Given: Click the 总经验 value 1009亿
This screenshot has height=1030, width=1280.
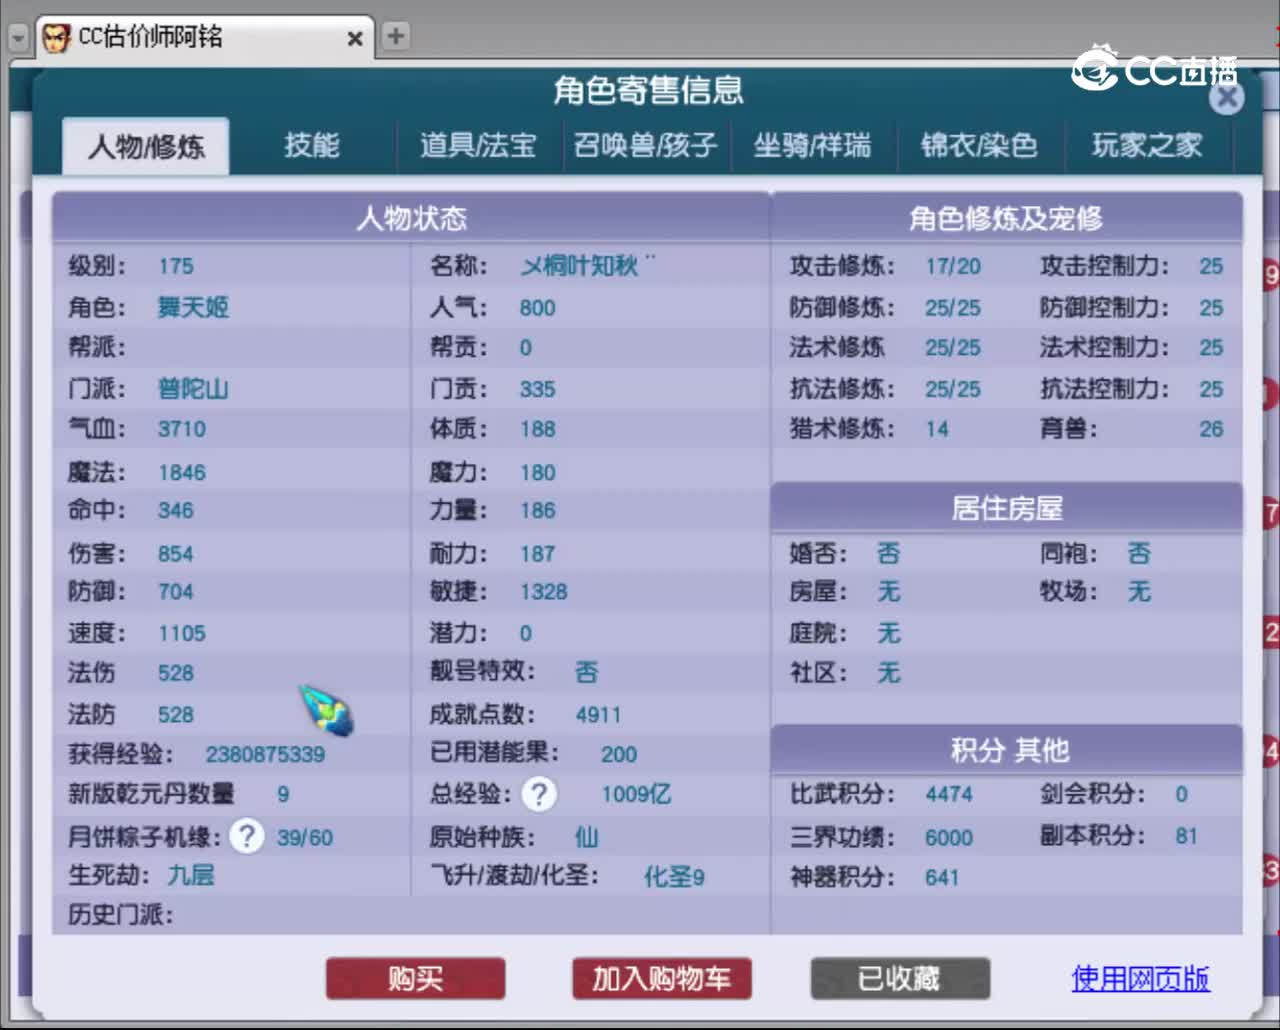Looking at the screenshot, I should [636, 794].
